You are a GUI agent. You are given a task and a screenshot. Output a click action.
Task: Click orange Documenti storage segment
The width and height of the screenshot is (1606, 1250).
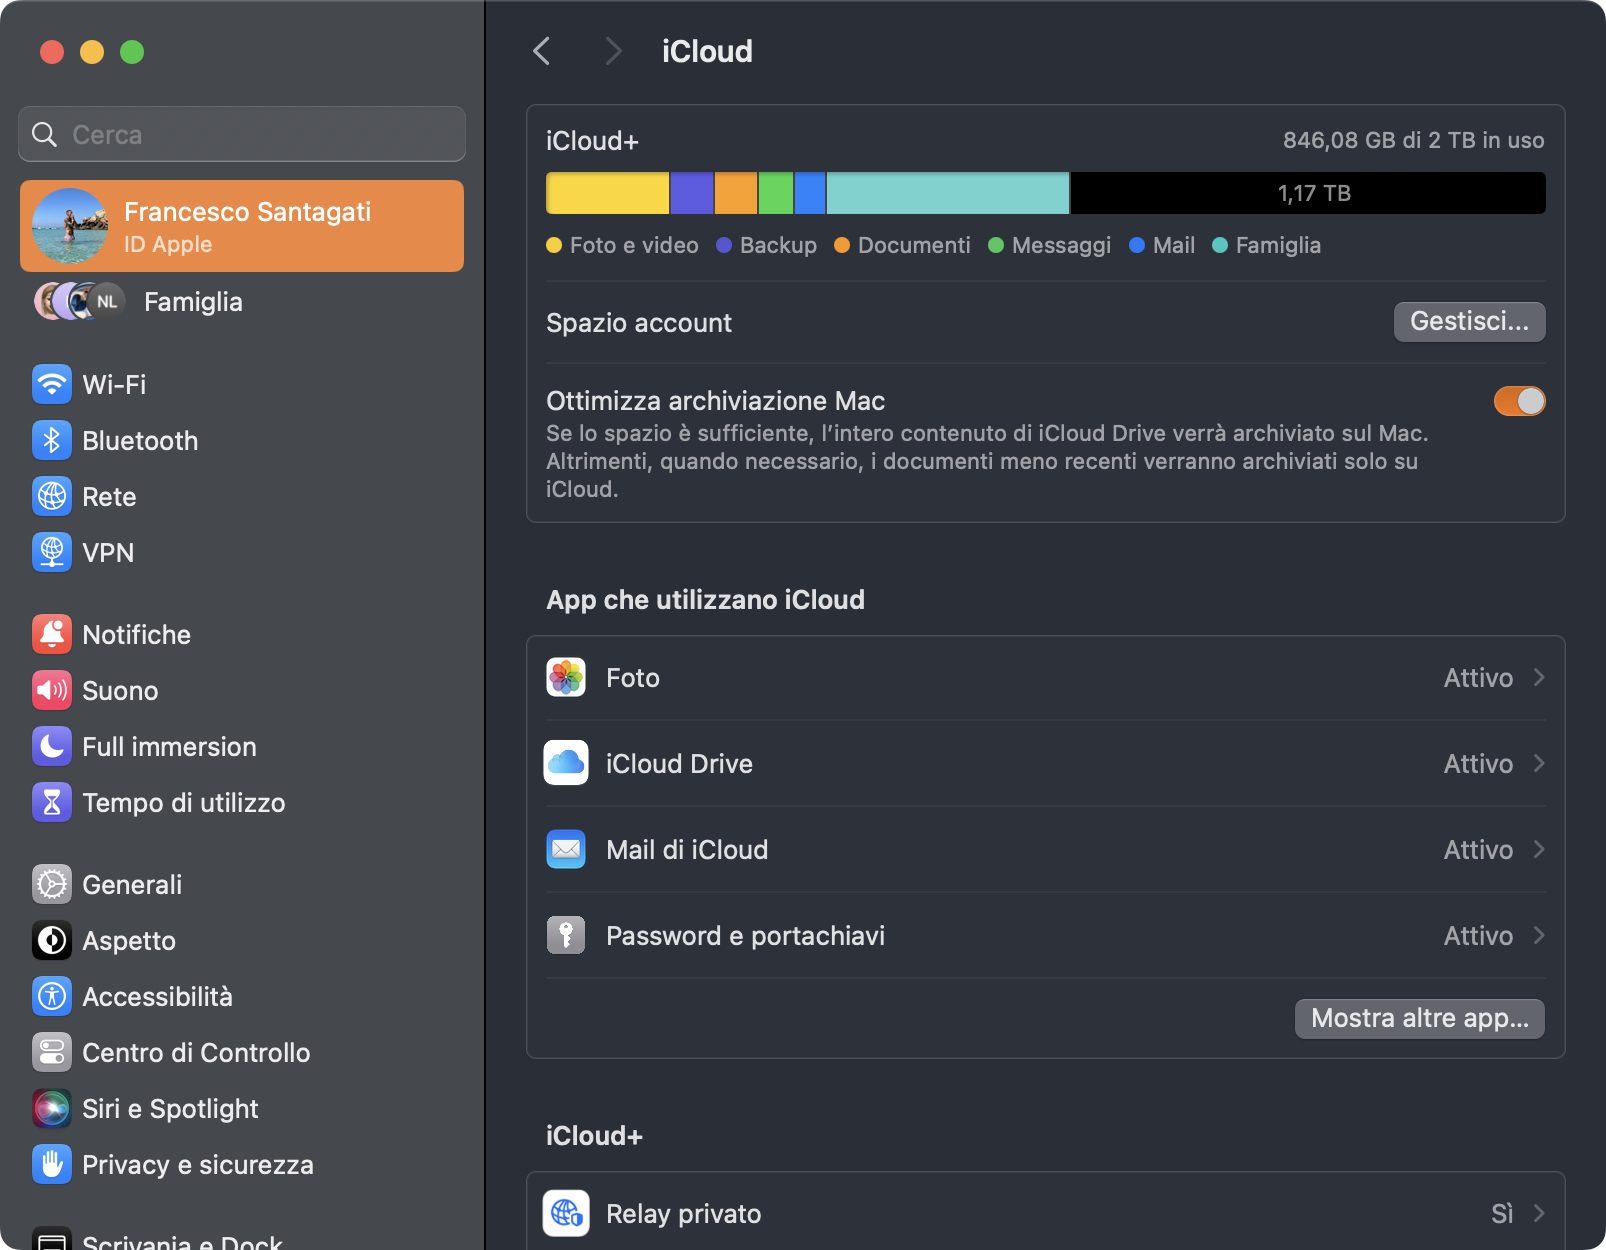(x=736, y=193)
